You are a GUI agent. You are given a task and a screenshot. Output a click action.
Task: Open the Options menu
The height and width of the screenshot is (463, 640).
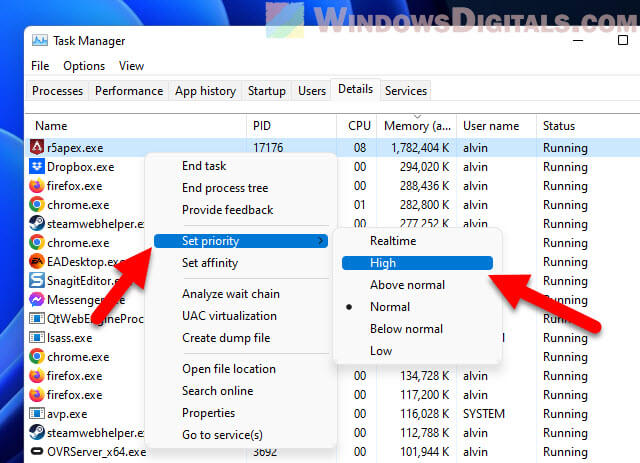tap(84, 66)
